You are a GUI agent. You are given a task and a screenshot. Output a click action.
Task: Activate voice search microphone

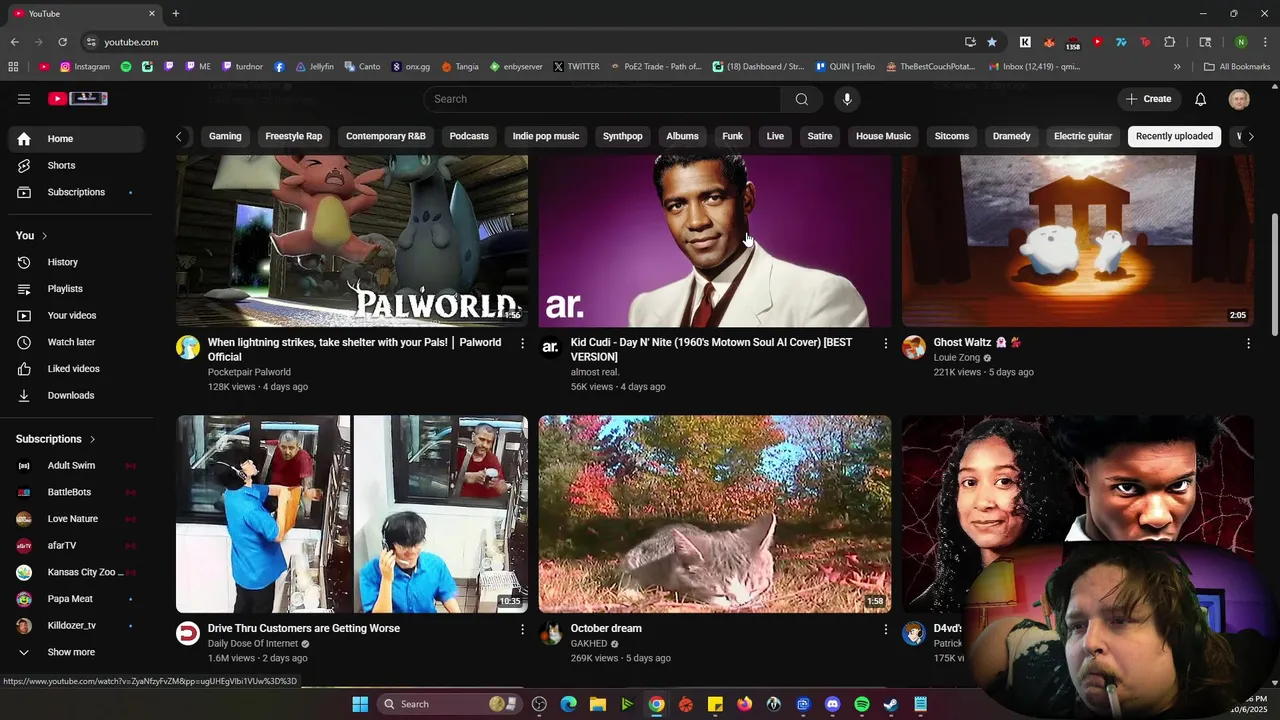pyautogui.click(x=847, y=99)
